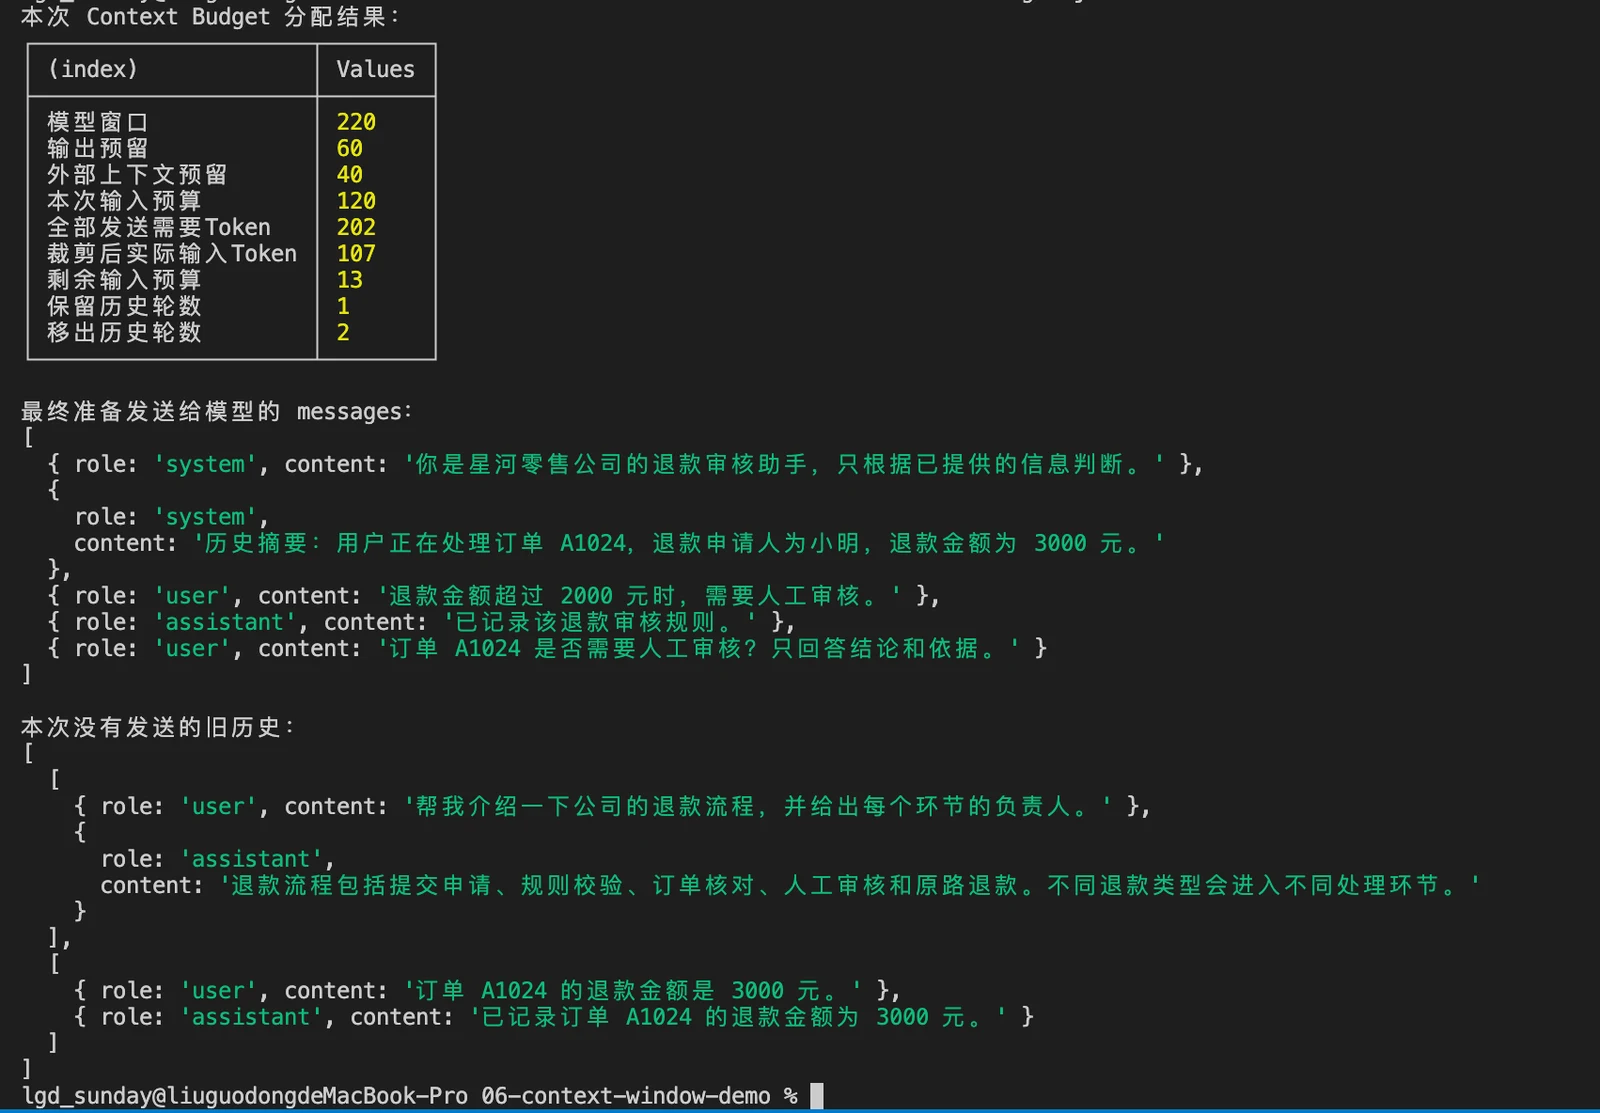
Task: Click the value 120 in the table
Action: point(356,201)
